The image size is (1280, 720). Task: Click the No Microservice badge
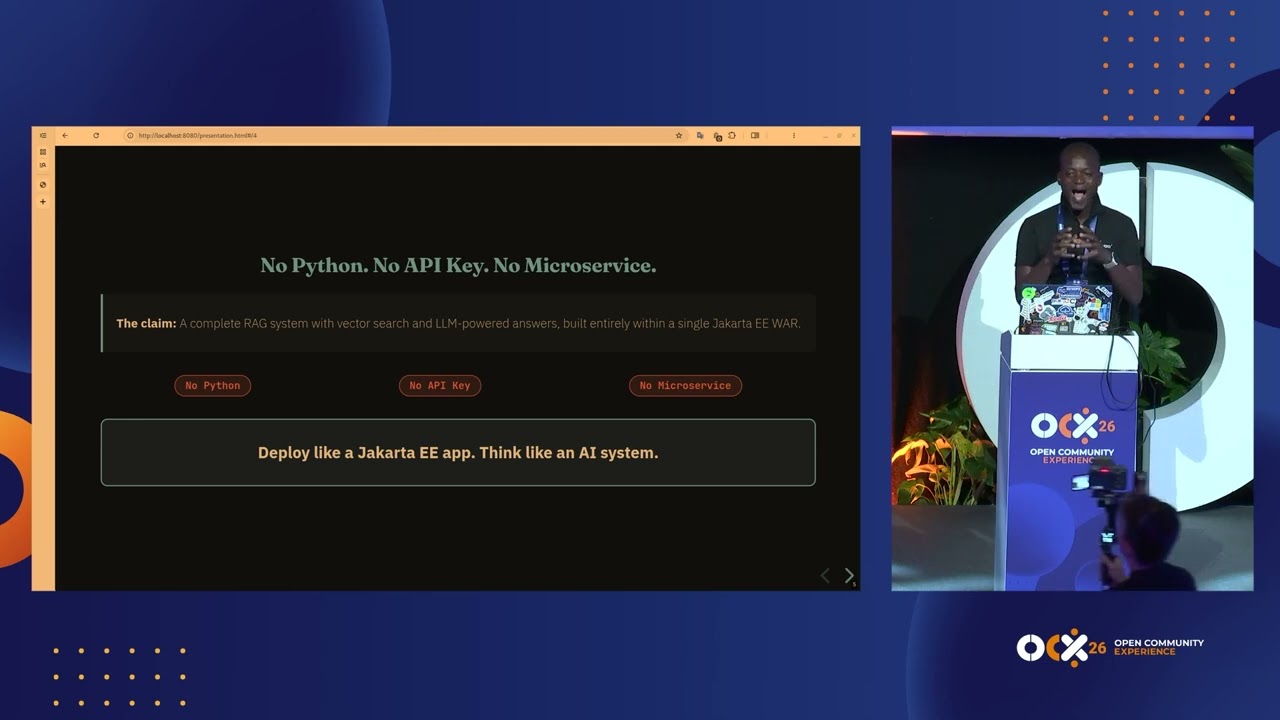point(685,385)
